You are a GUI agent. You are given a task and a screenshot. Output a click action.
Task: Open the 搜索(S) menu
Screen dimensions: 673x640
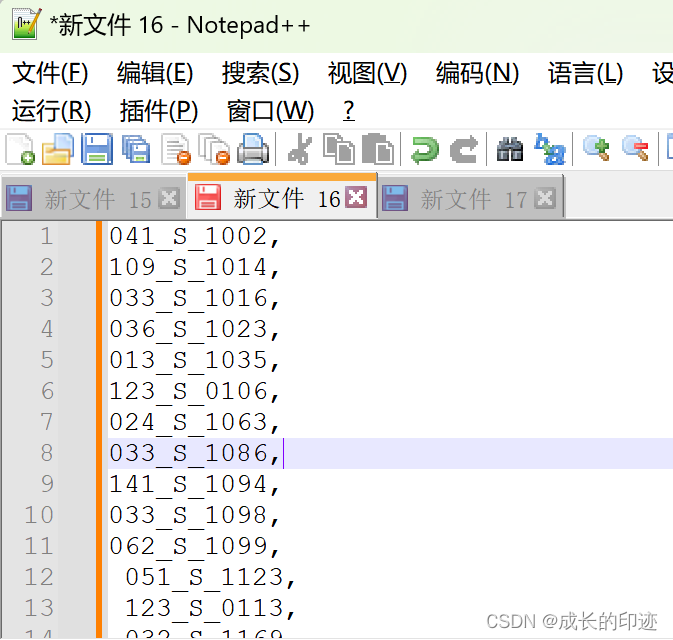coord(260,73)
